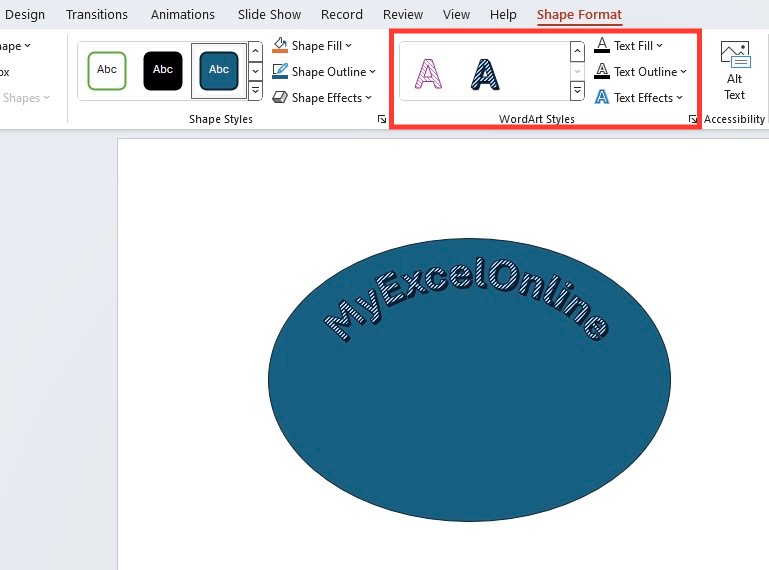This screenshot has width=769, height=570.
Task: Click the MyExcelOnline curved text
Action: point(466,299)
